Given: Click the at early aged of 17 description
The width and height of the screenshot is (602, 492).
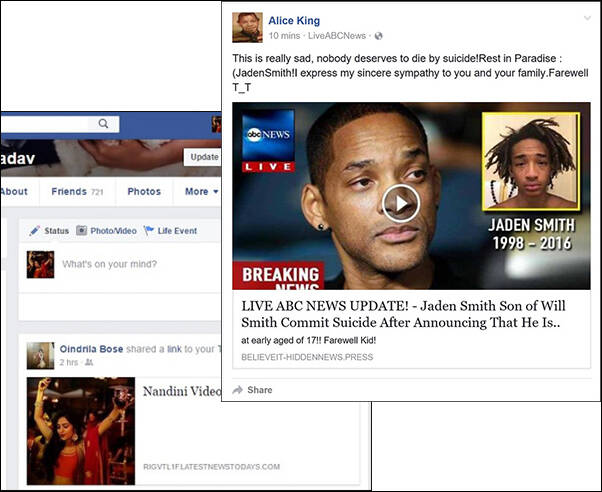Looking at the screenshot, I should 309,340.
